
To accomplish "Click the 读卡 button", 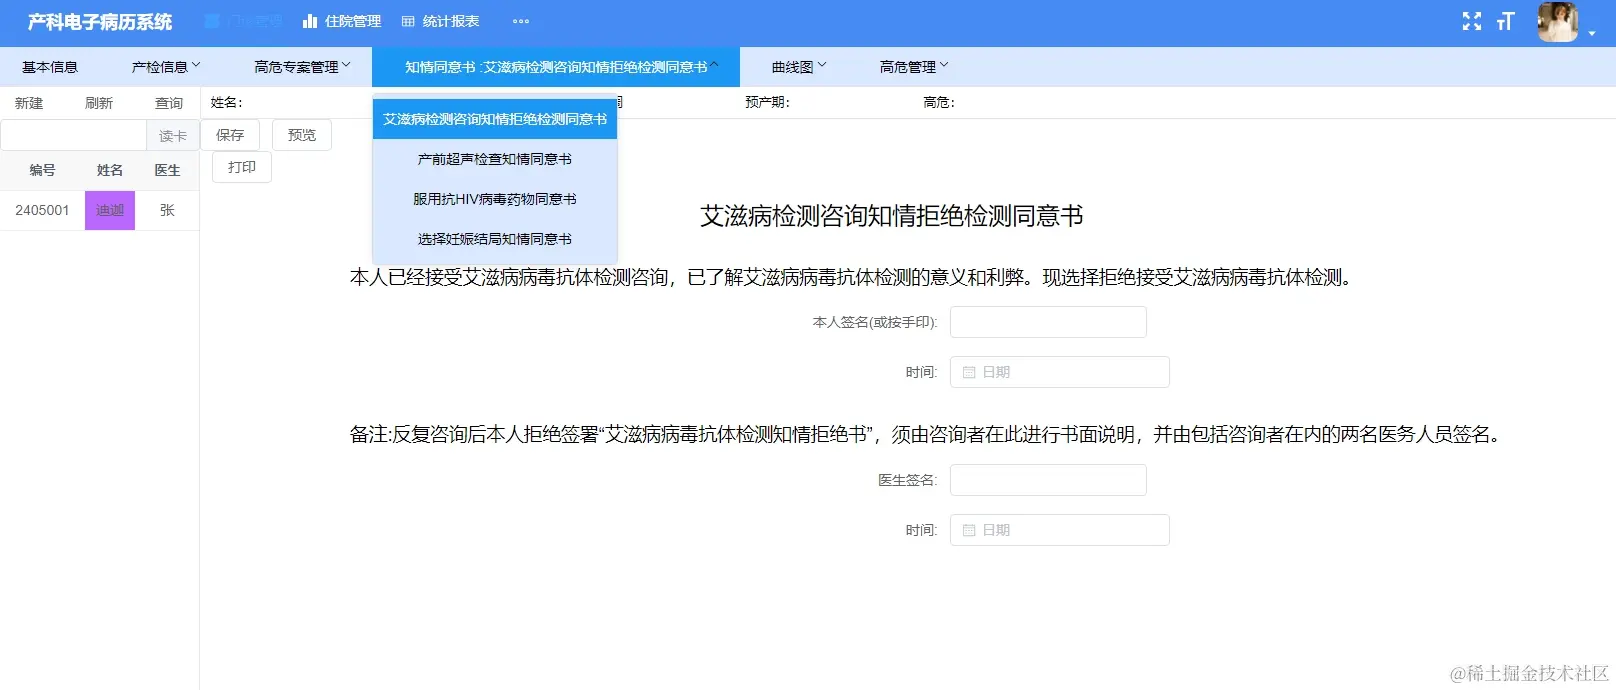I will point(173,136).
